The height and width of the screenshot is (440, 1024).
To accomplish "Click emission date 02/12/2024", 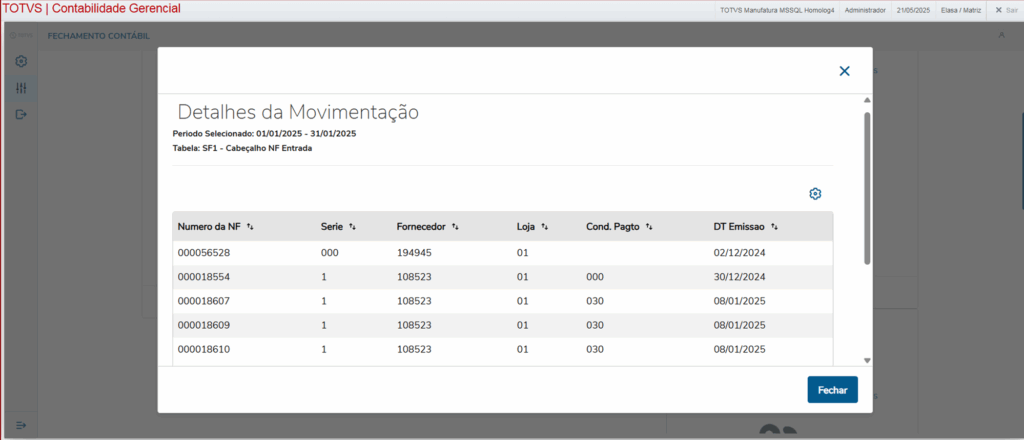I will click(x=739, y=253).
